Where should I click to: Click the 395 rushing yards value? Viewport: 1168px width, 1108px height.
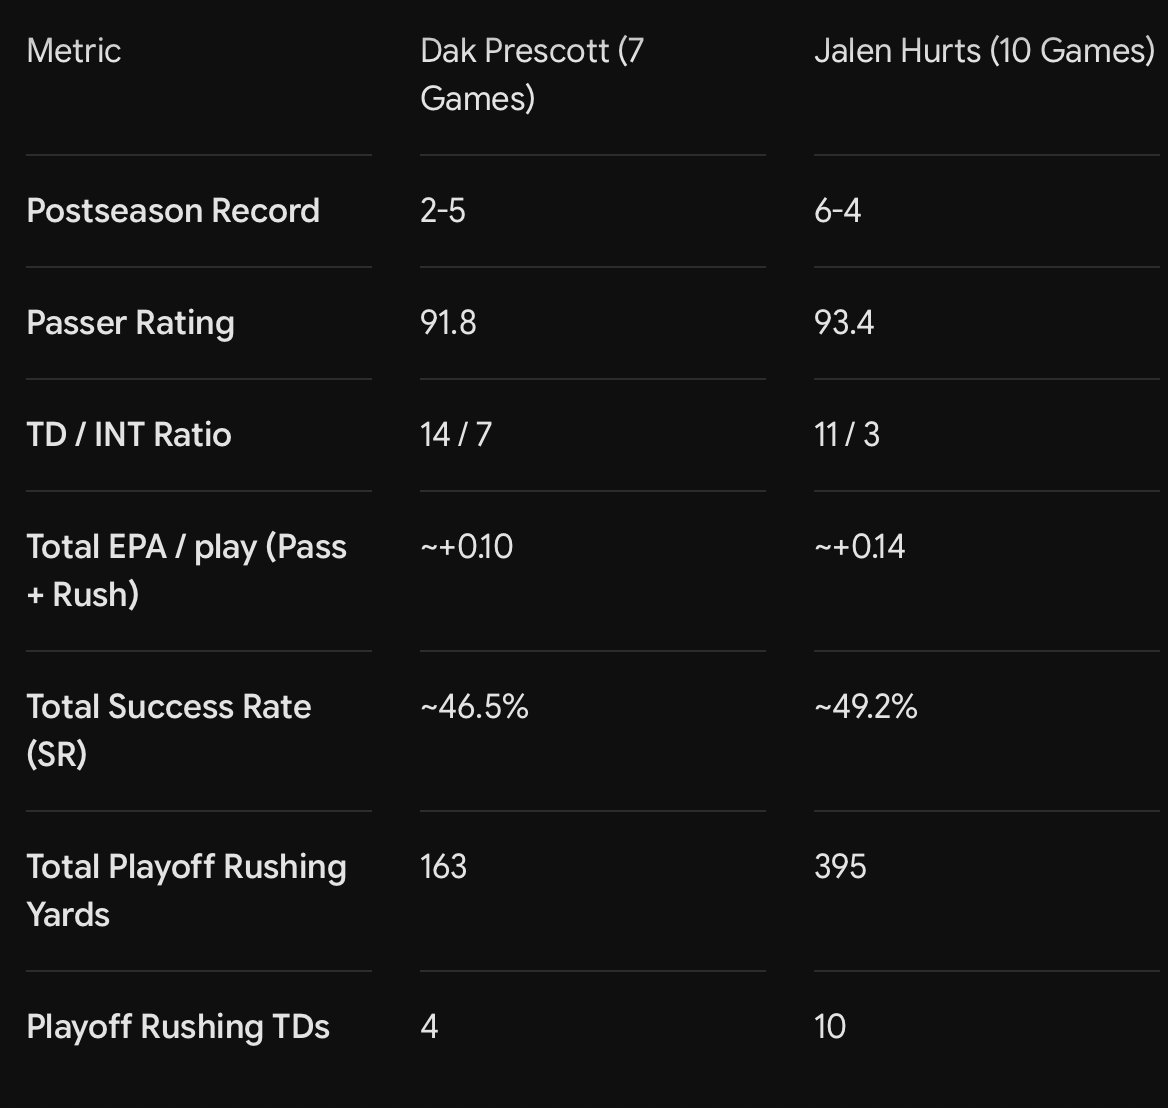(x=840, y=867)
